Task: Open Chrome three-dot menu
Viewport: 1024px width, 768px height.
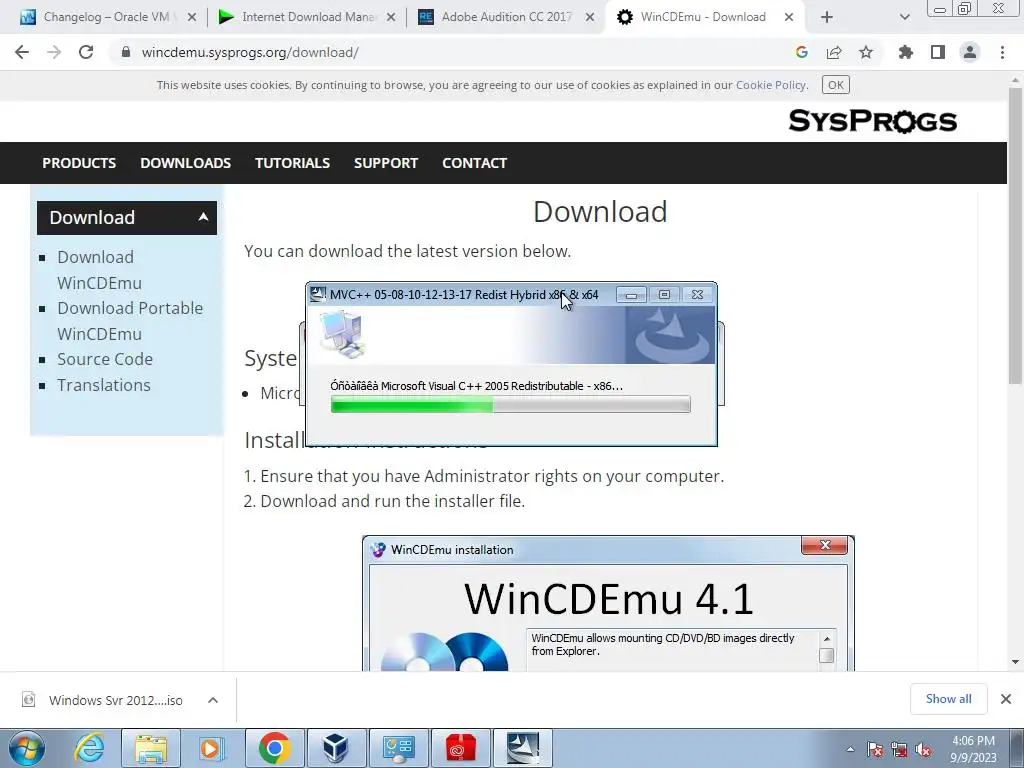Action: tap(1002, 52)
